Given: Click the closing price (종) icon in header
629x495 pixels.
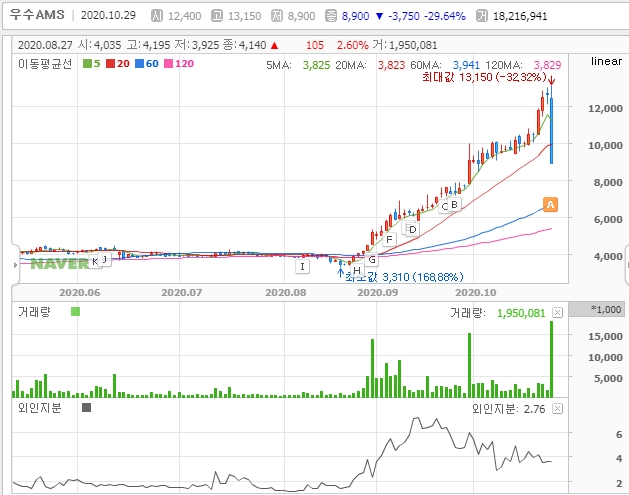Looking at the screenshot, I should tap(331, 16).
